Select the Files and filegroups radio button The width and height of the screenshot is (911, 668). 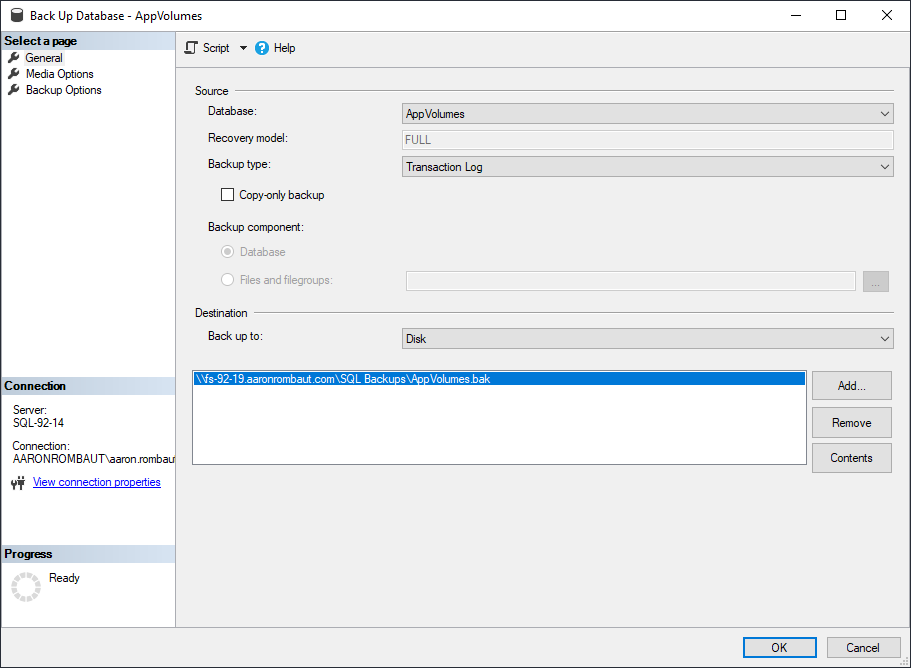(228, 280)
